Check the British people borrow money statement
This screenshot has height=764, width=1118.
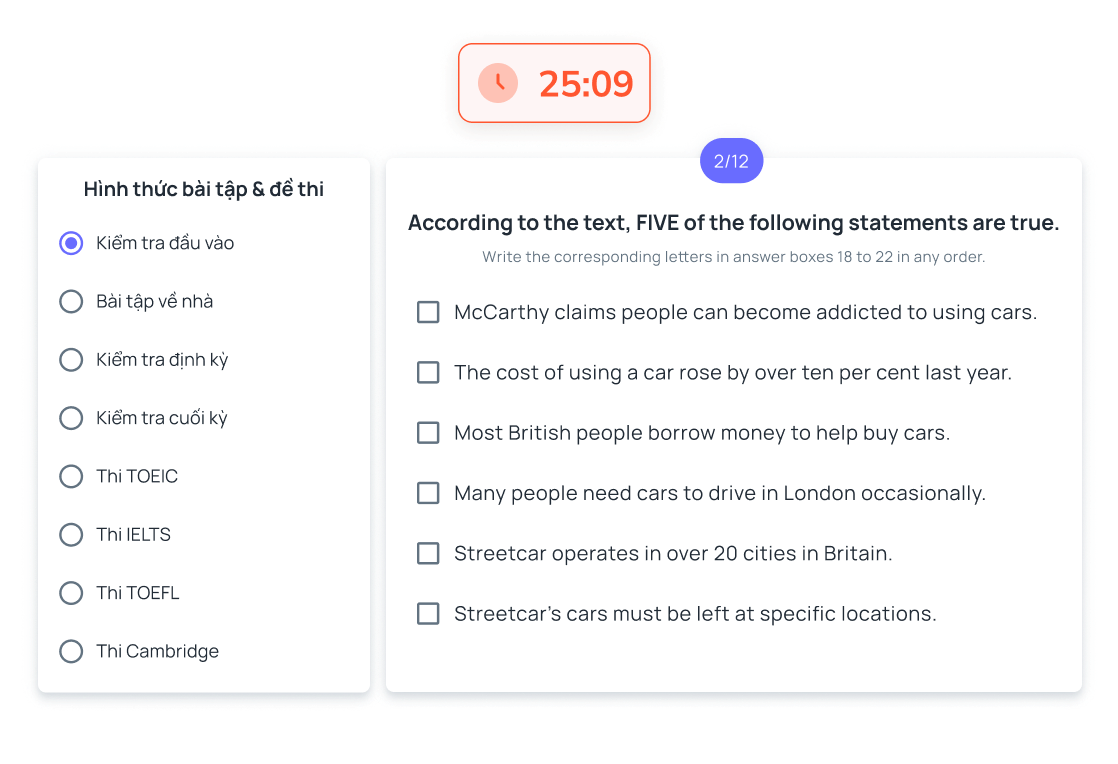pos(428,433)
